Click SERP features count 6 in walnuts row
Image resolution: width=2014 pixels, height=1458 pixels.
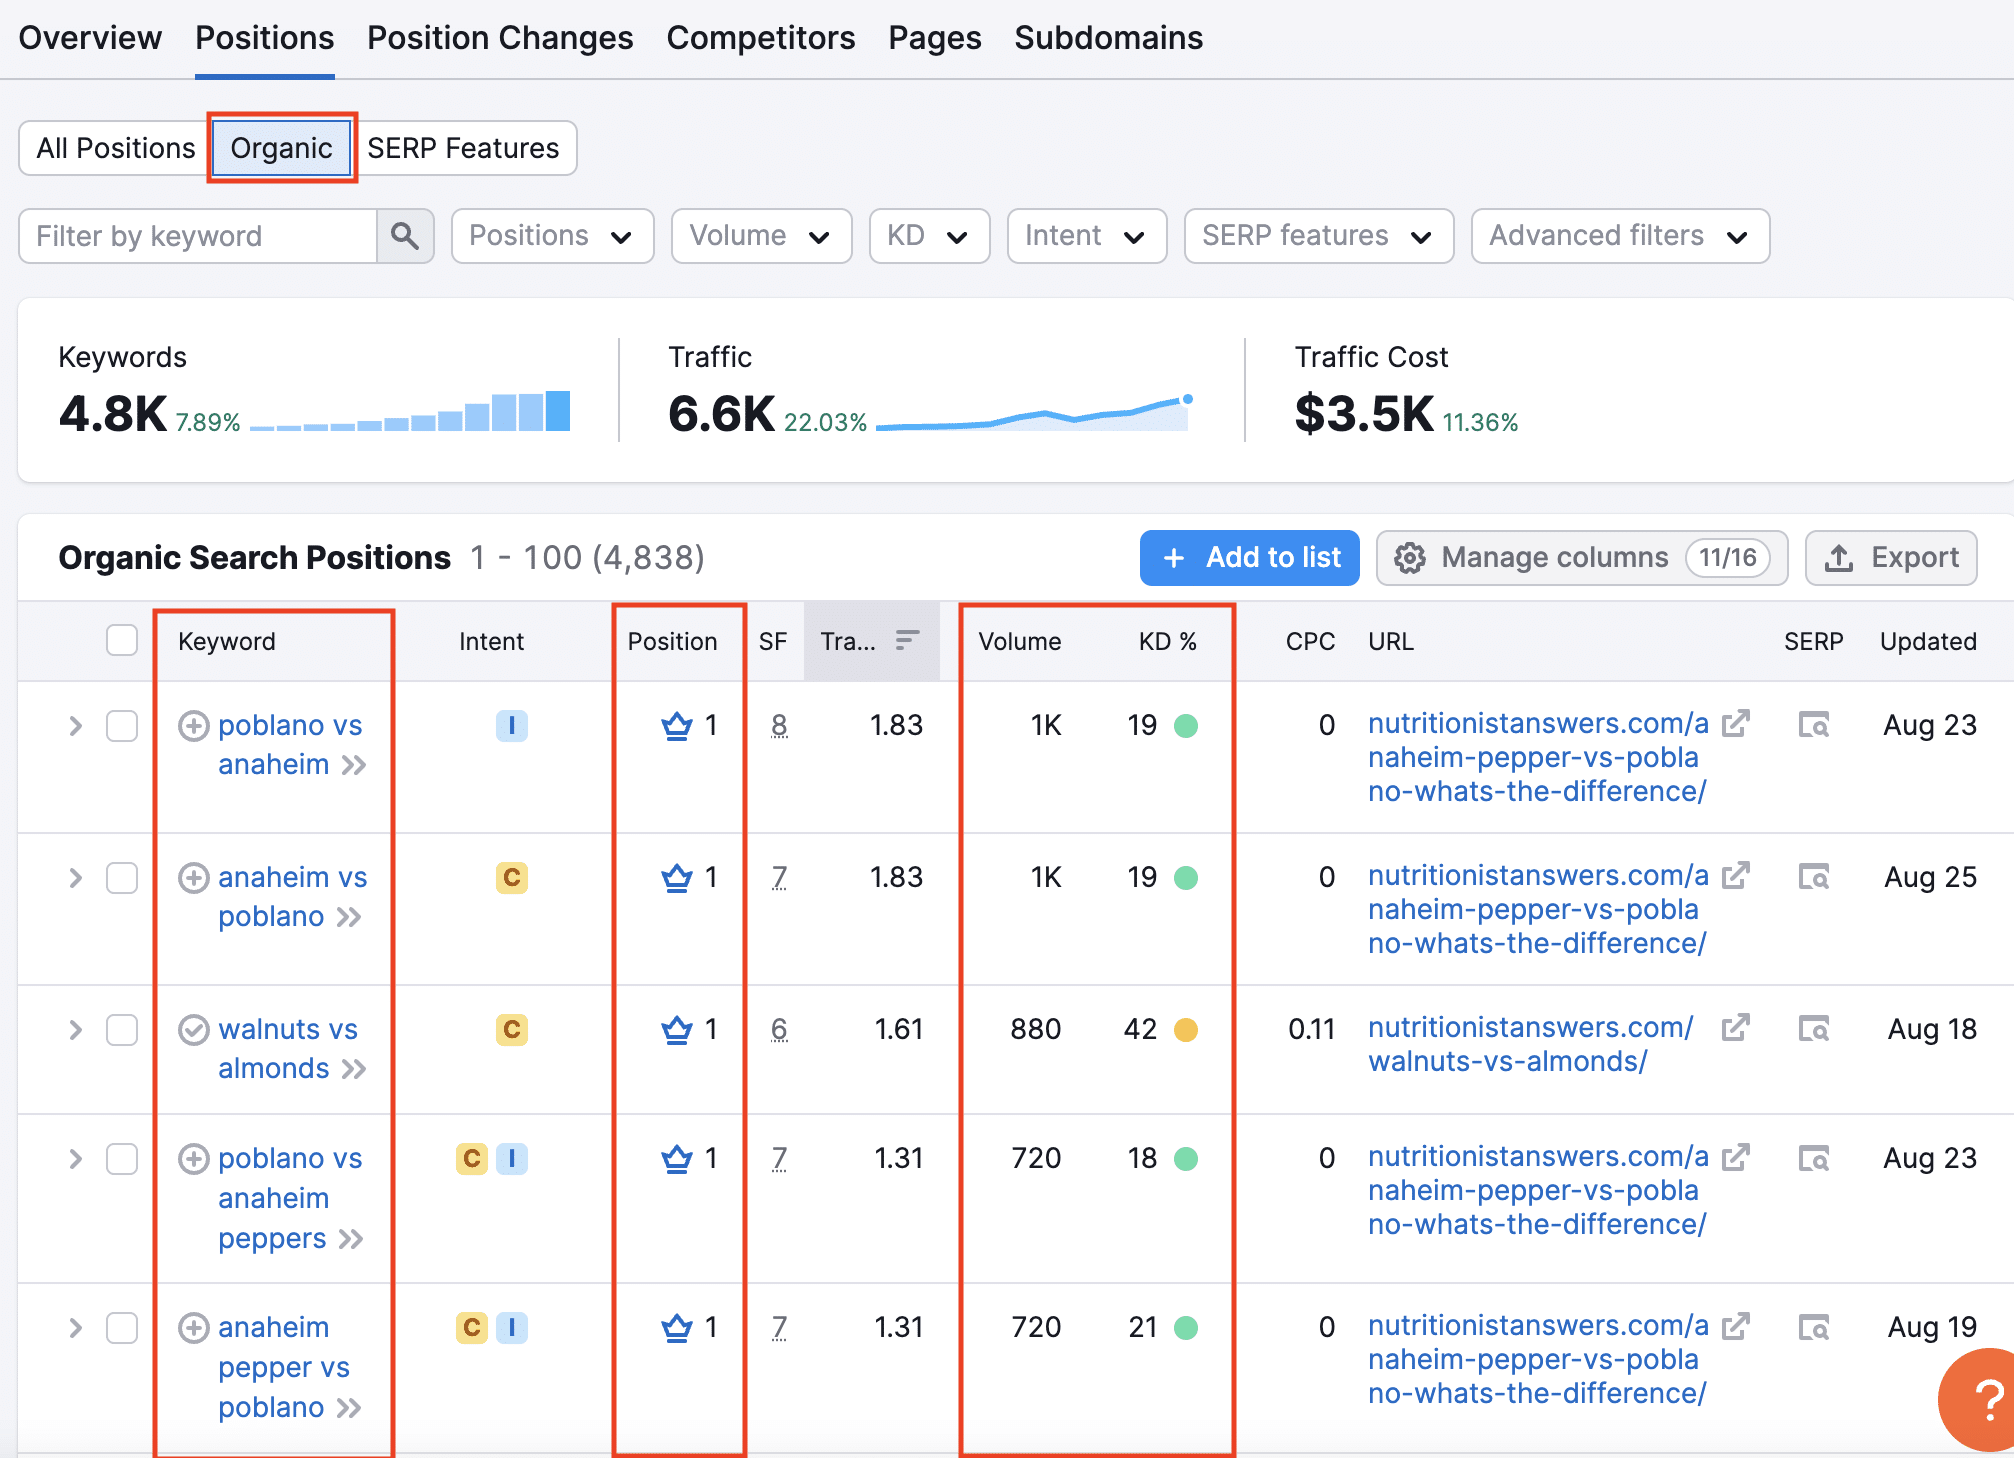780,1029
